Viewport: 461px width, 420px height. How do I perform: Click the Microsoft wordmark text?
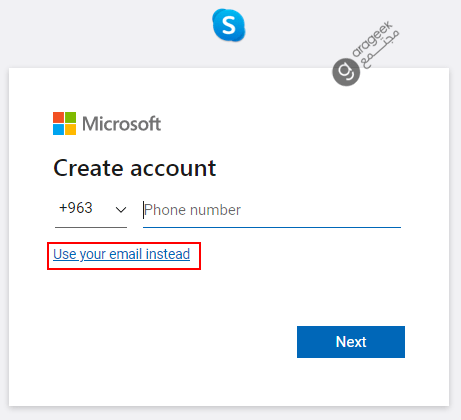click(x=122, y=124)
